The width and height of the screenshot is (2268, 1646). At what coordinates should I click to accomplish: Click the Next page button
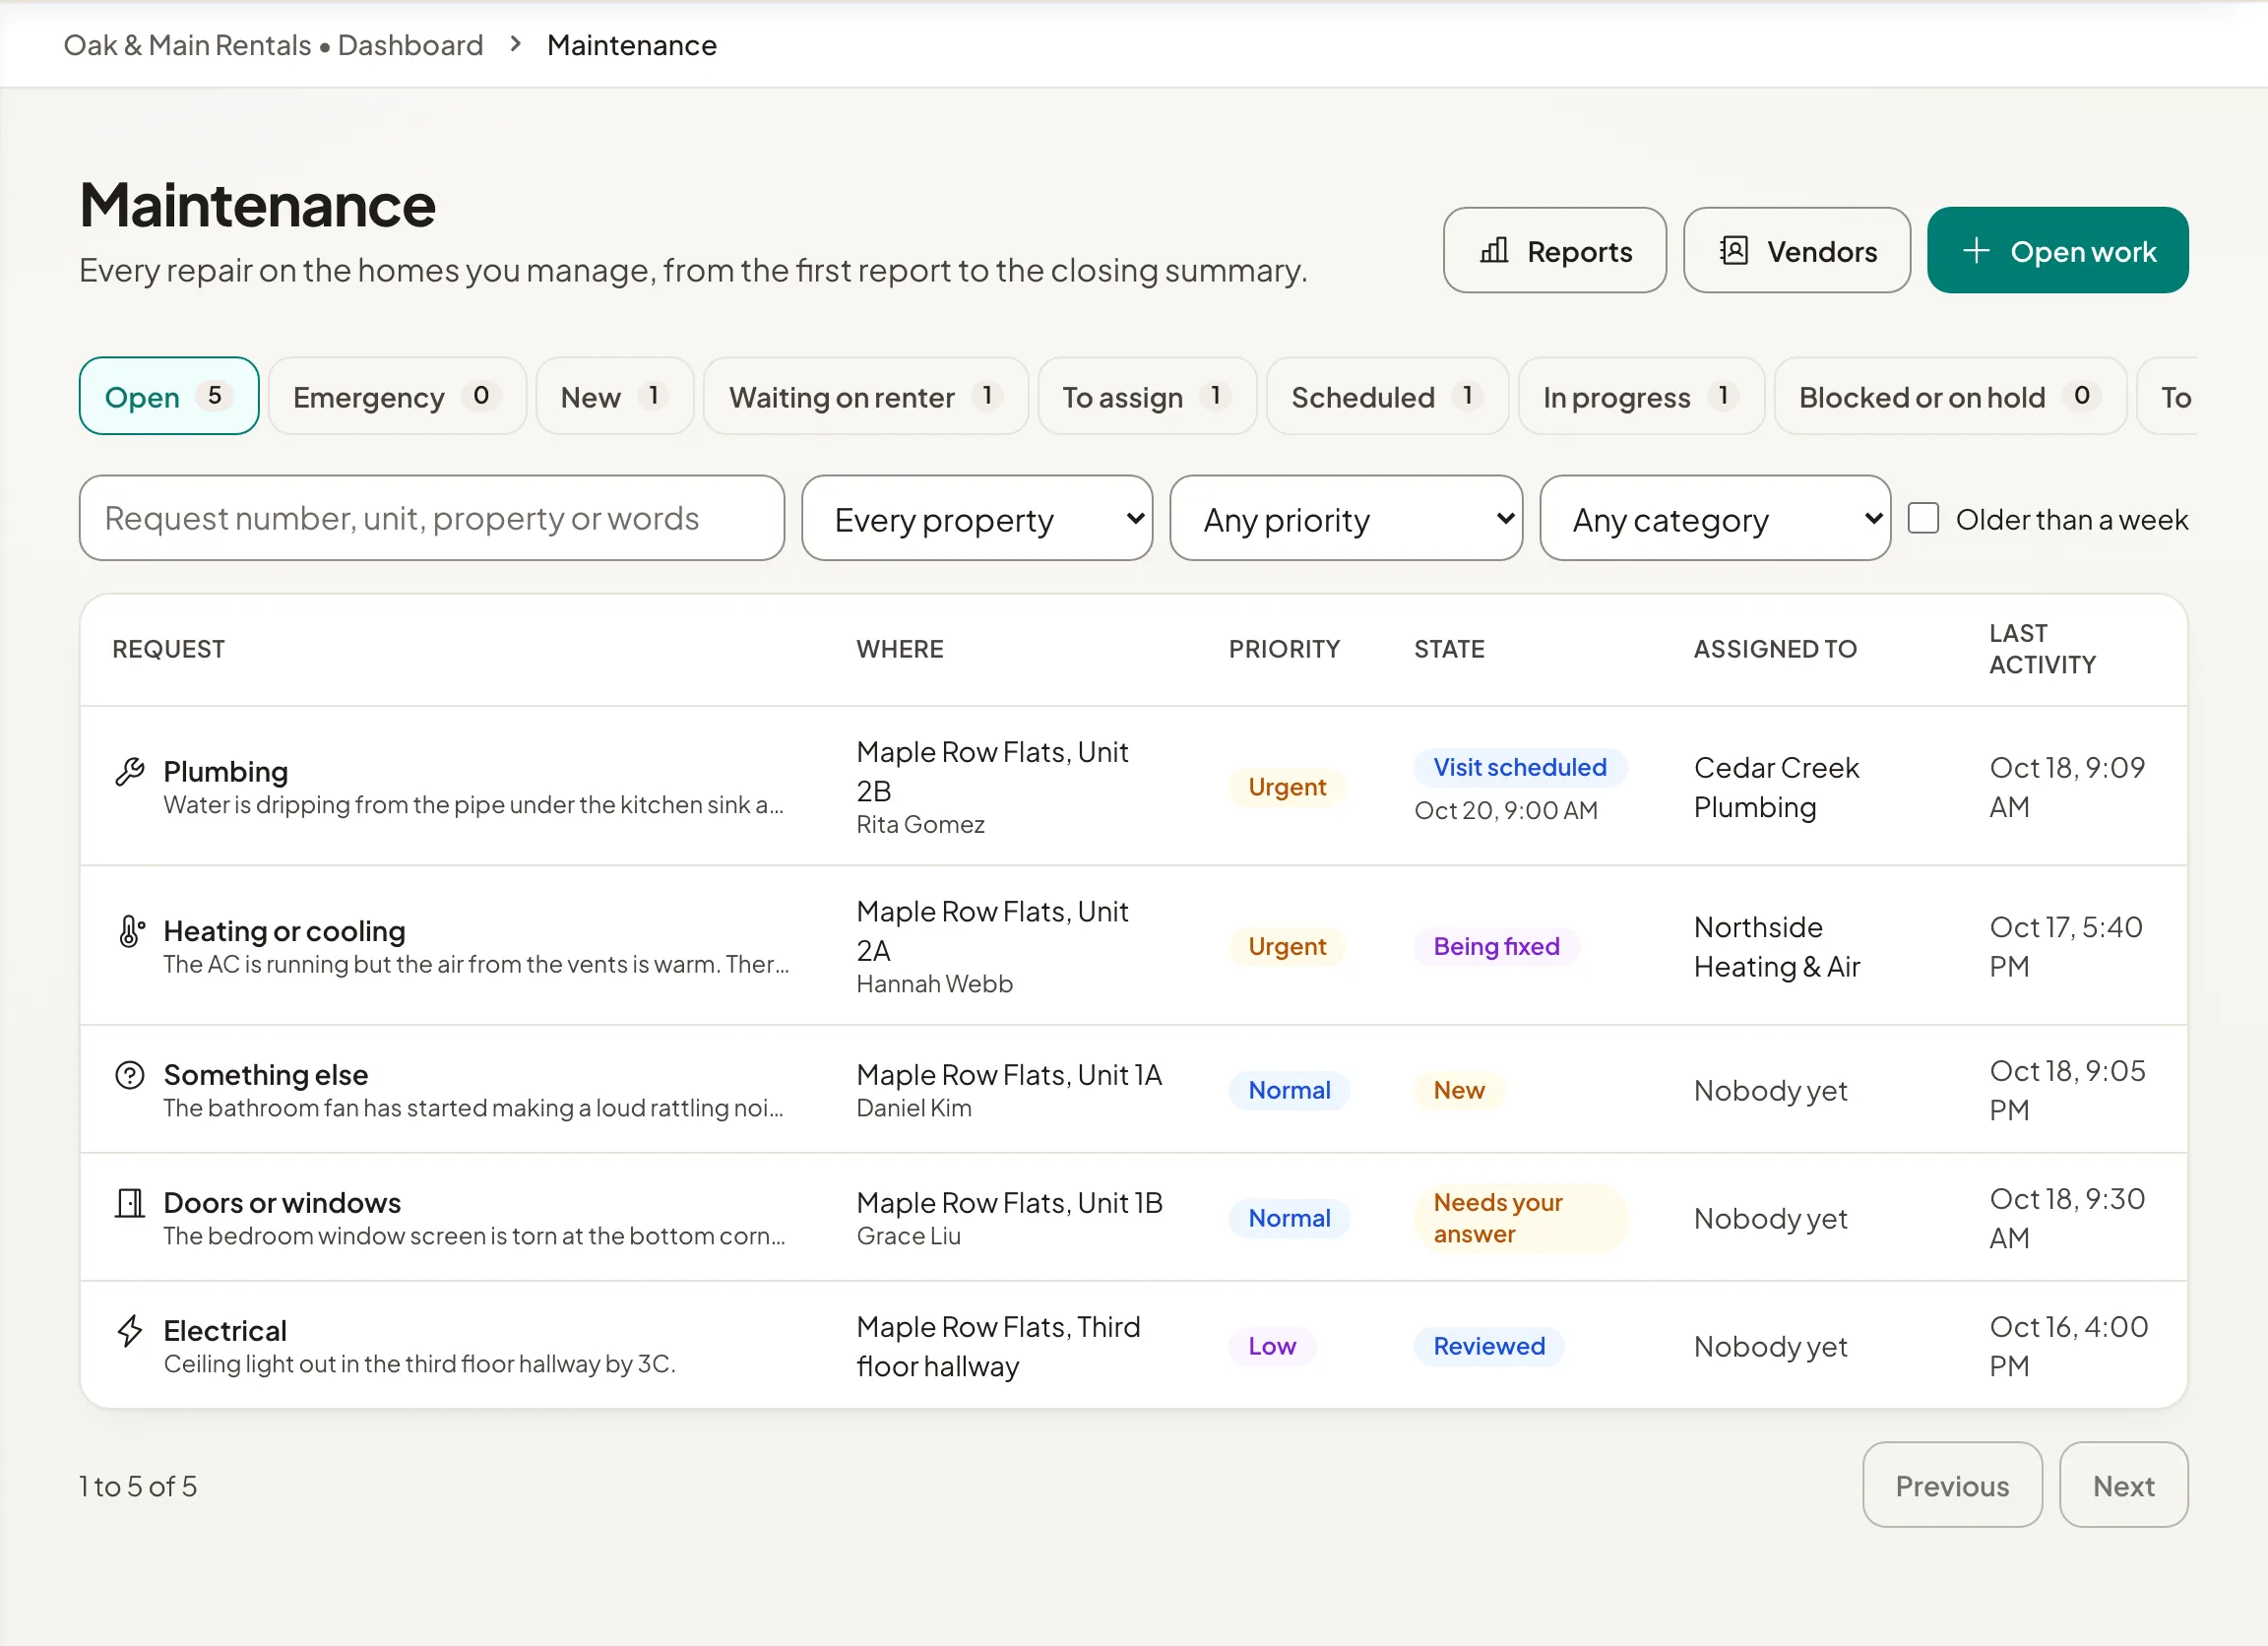(2124, 1485)
